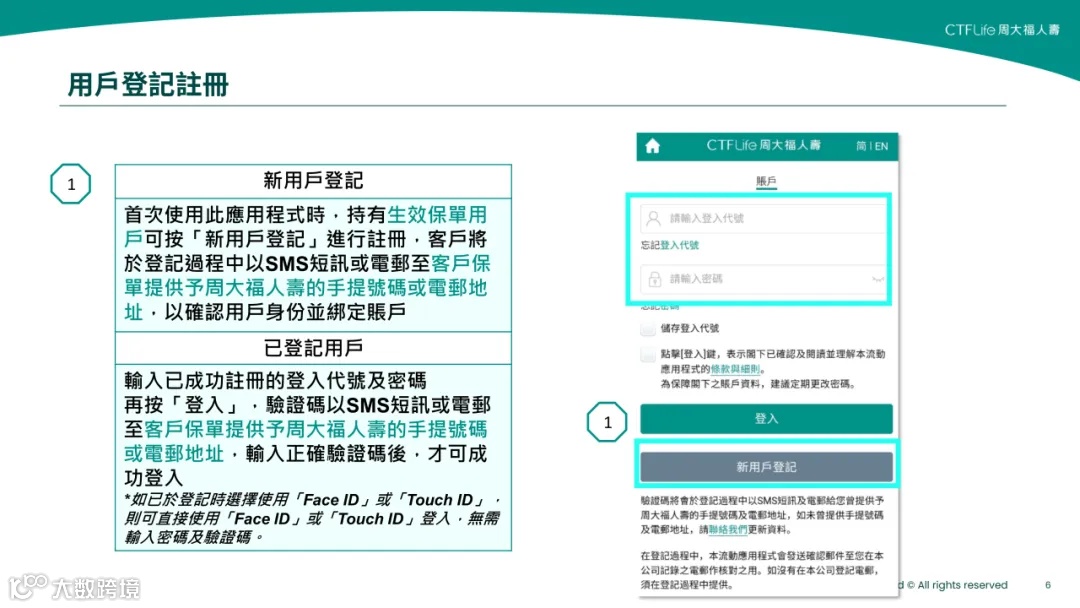The image size is (1080, 608).
Task: Enable the 儲存登入代號 checkbox
Action: (647, 326)
